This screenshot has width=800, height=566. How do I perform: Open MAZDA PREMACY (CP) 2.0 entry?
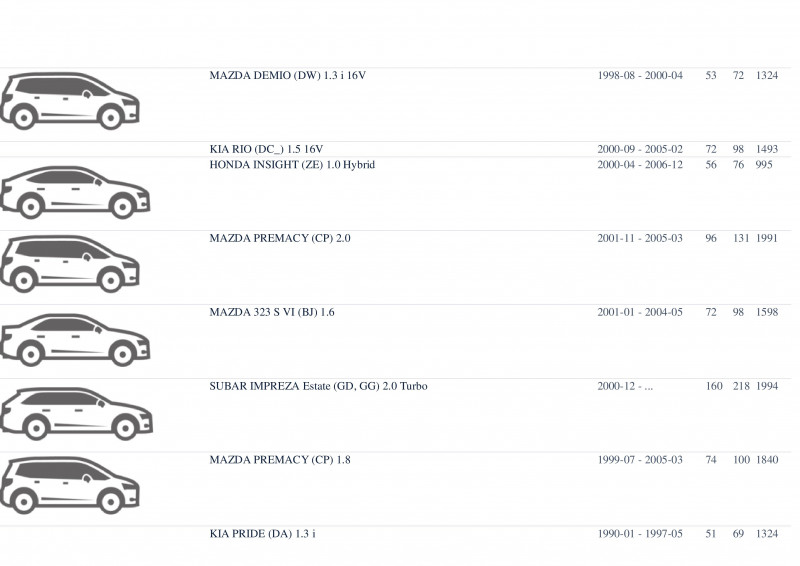[x=280, y=238]
